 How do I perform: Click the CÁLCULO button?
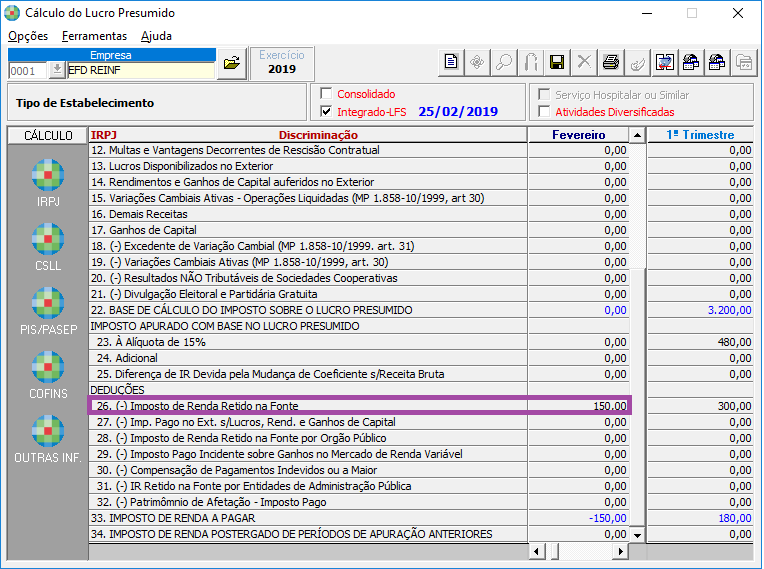(48, 135)
